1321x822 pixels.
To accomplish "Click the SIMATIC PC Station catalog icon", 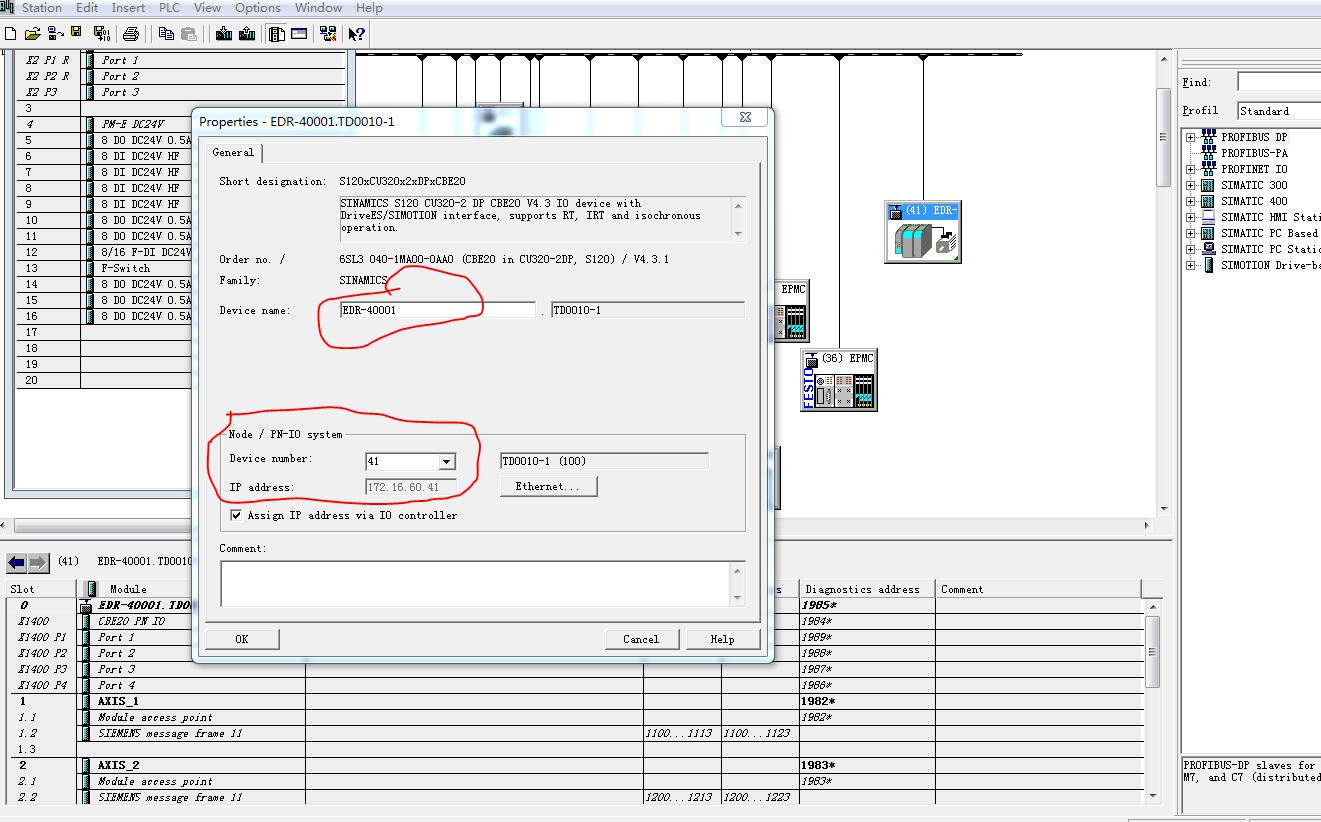I will [x=1208, y=249].
